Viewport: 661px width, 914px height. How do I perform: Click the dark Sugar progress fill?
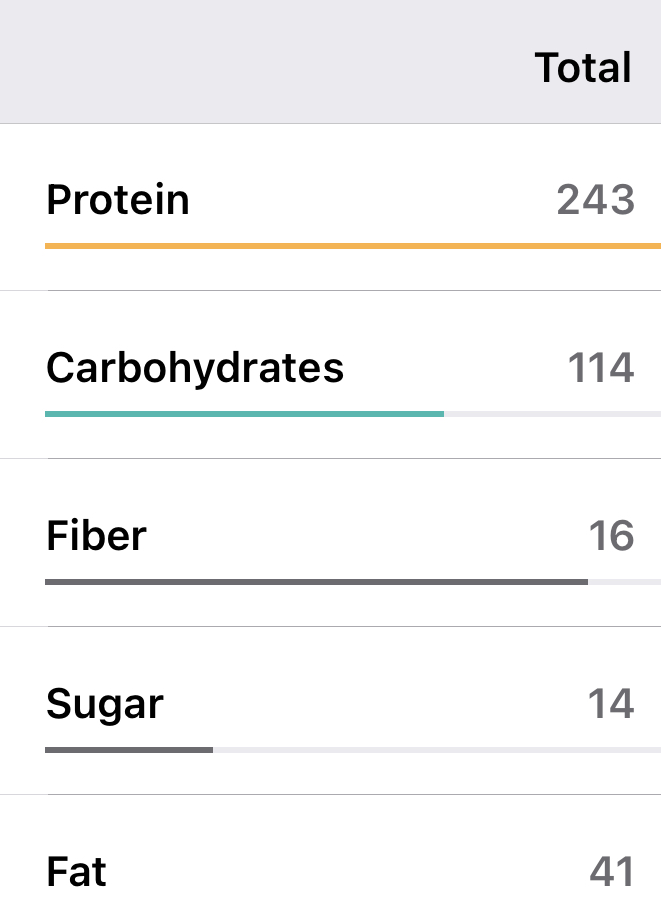pyautogui.click(x=129, y=749)
